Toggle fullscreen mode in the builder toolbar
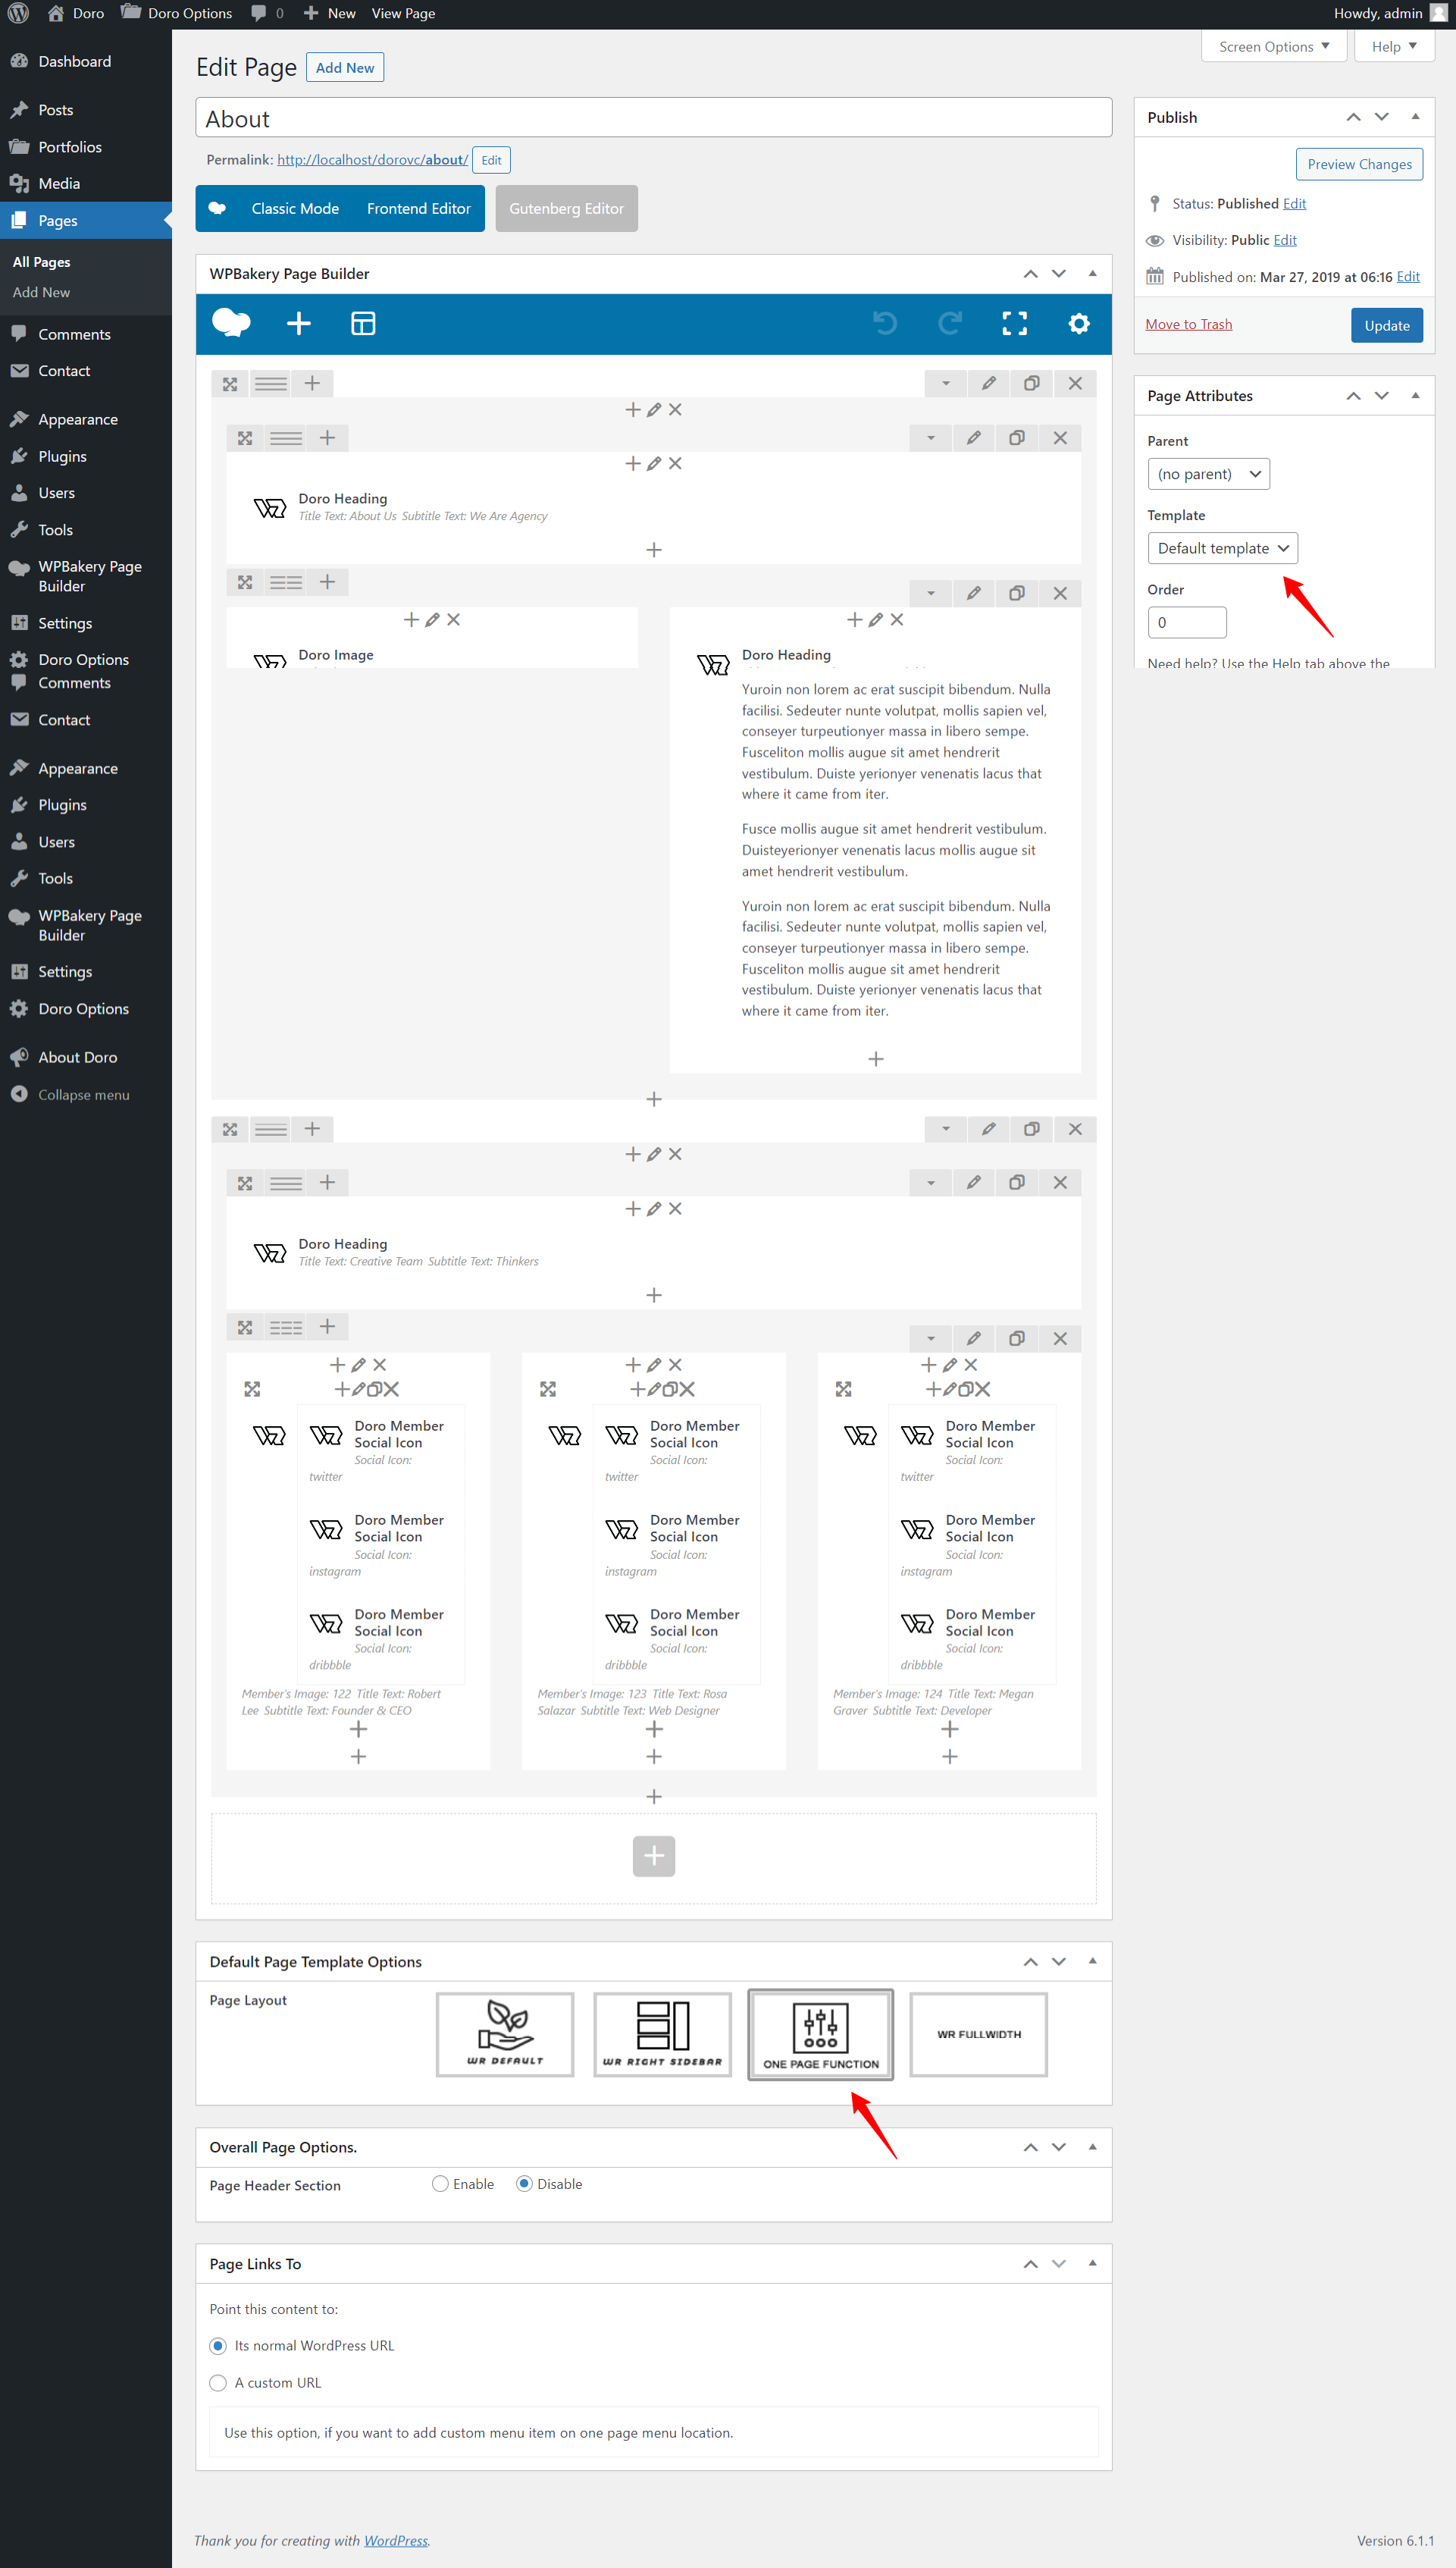Viewport: 1456px width, 2568px height. [x=1014, y=323]
